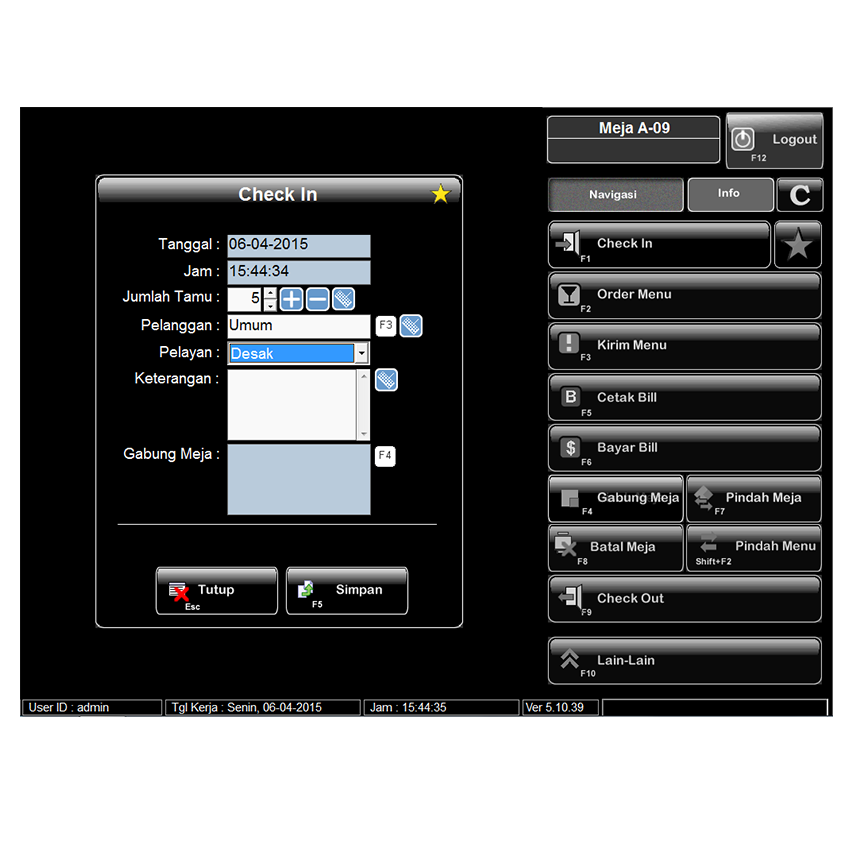Click inside the Keterangan text area

pyautogui.click(x=291, y=404)
